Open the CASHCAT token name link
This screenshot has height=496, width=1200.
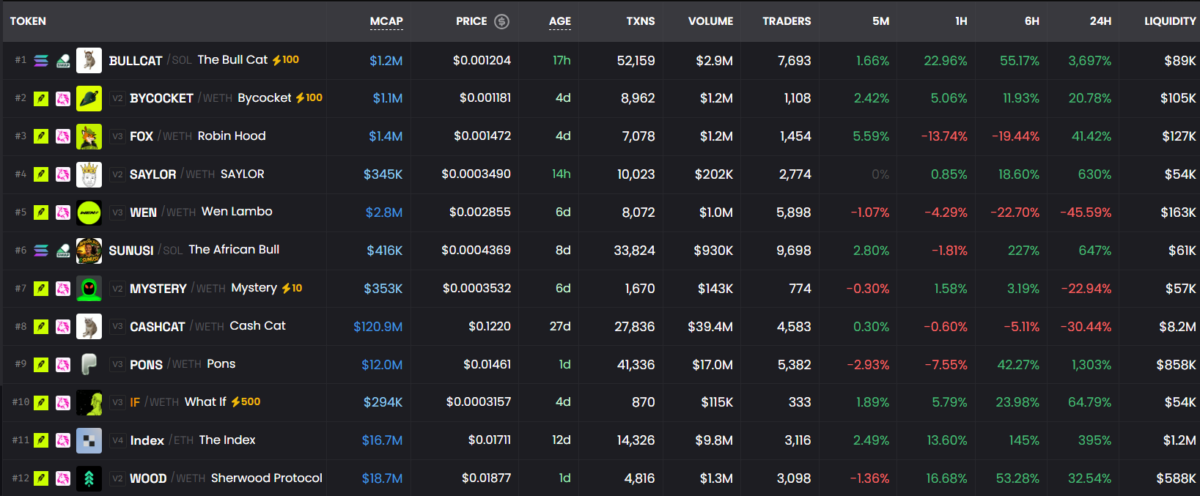157,326
